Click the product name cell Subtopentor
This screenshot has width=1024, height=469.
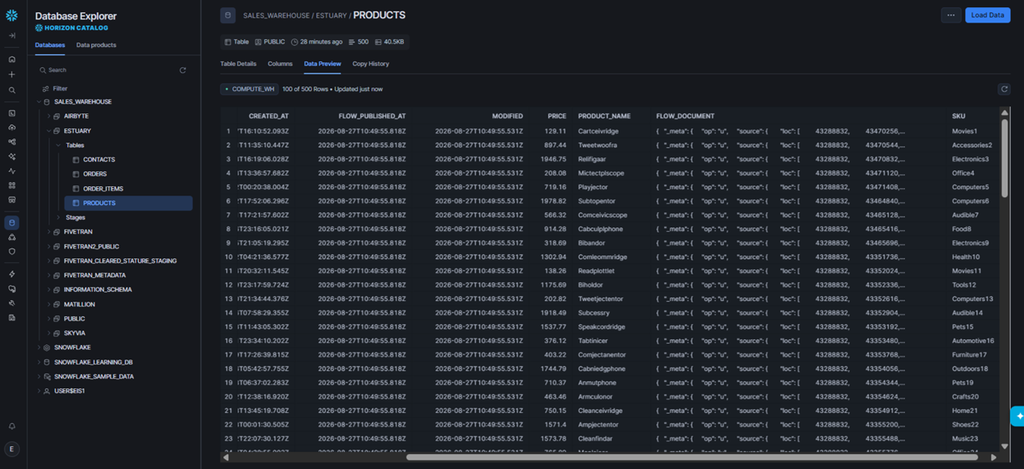pyautogui.click(x=596, y=201)
